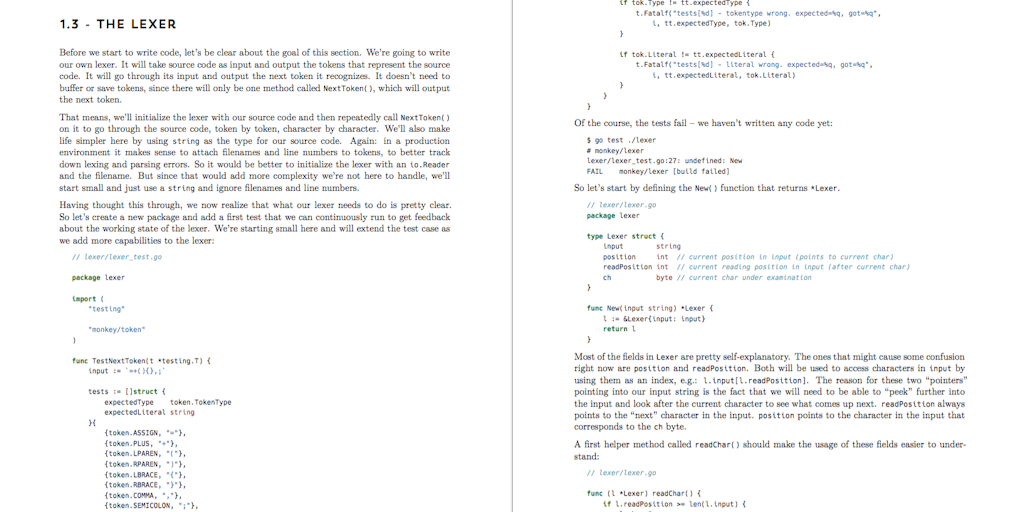Click the "i, tt.expectedLiteral, tok.Literal)" line
The height and width of the screenshot is (512, 1024).
724,76
